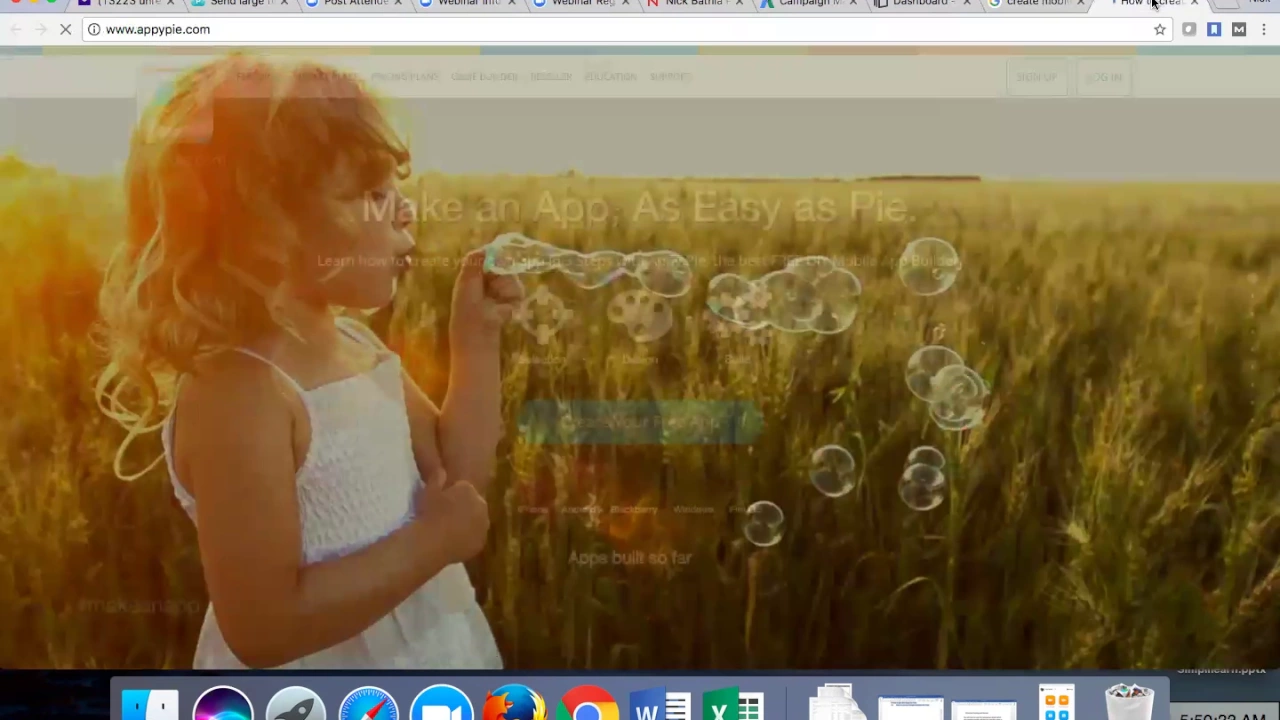Bookmark this page with the star icon
The height and width of the screenshot is (720, 1280).
1160,29
